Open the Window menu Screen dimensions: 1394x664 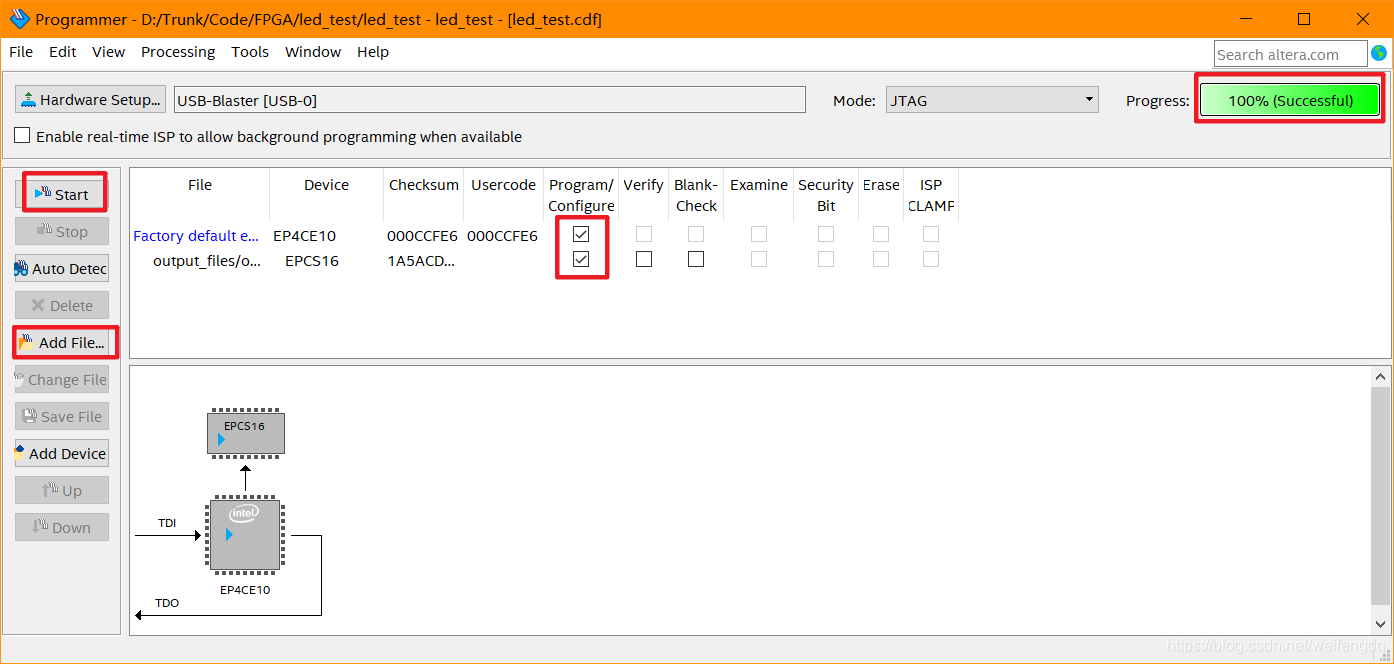[313, 52]
